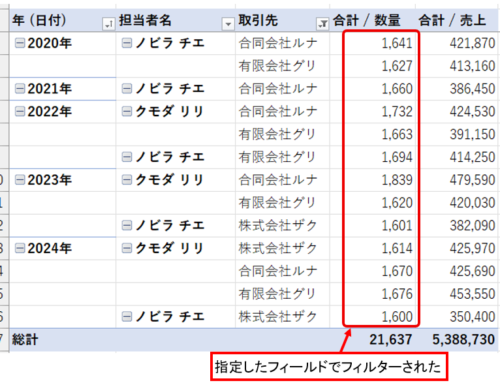Select the 合計 / 数量 column header
Viewport: 500px width, 383px height.
point(367,21)
